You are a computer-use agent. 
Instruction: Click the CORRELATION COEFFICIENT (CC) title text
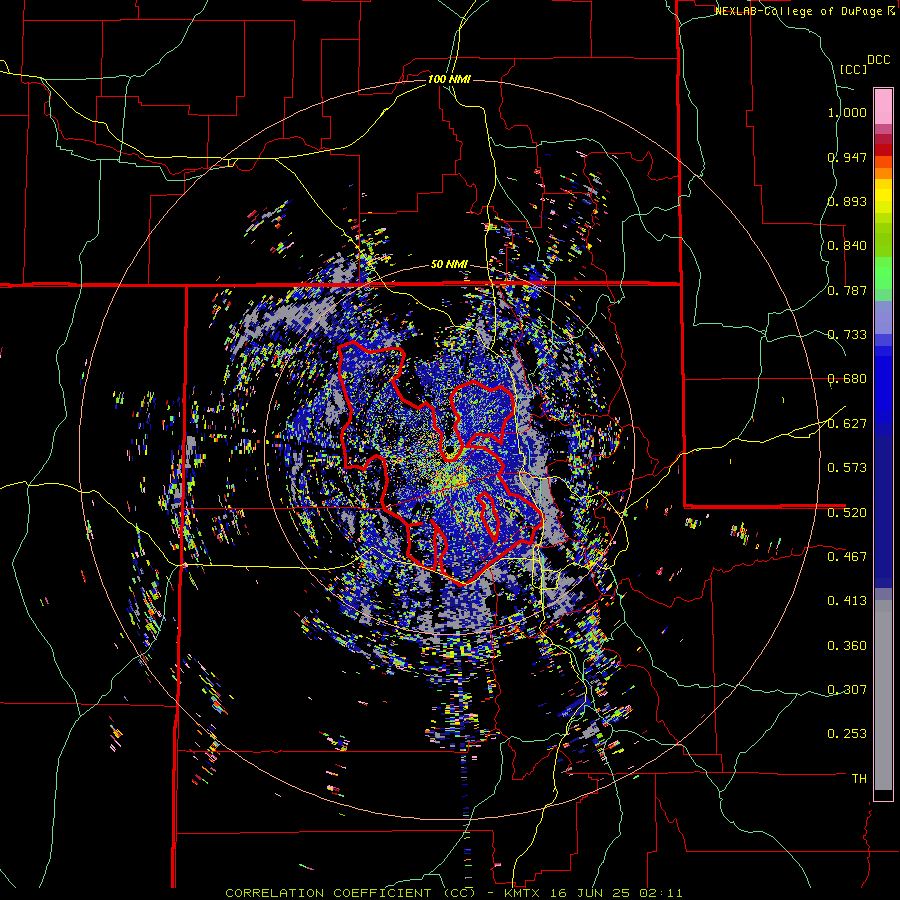tap(350, 893)
